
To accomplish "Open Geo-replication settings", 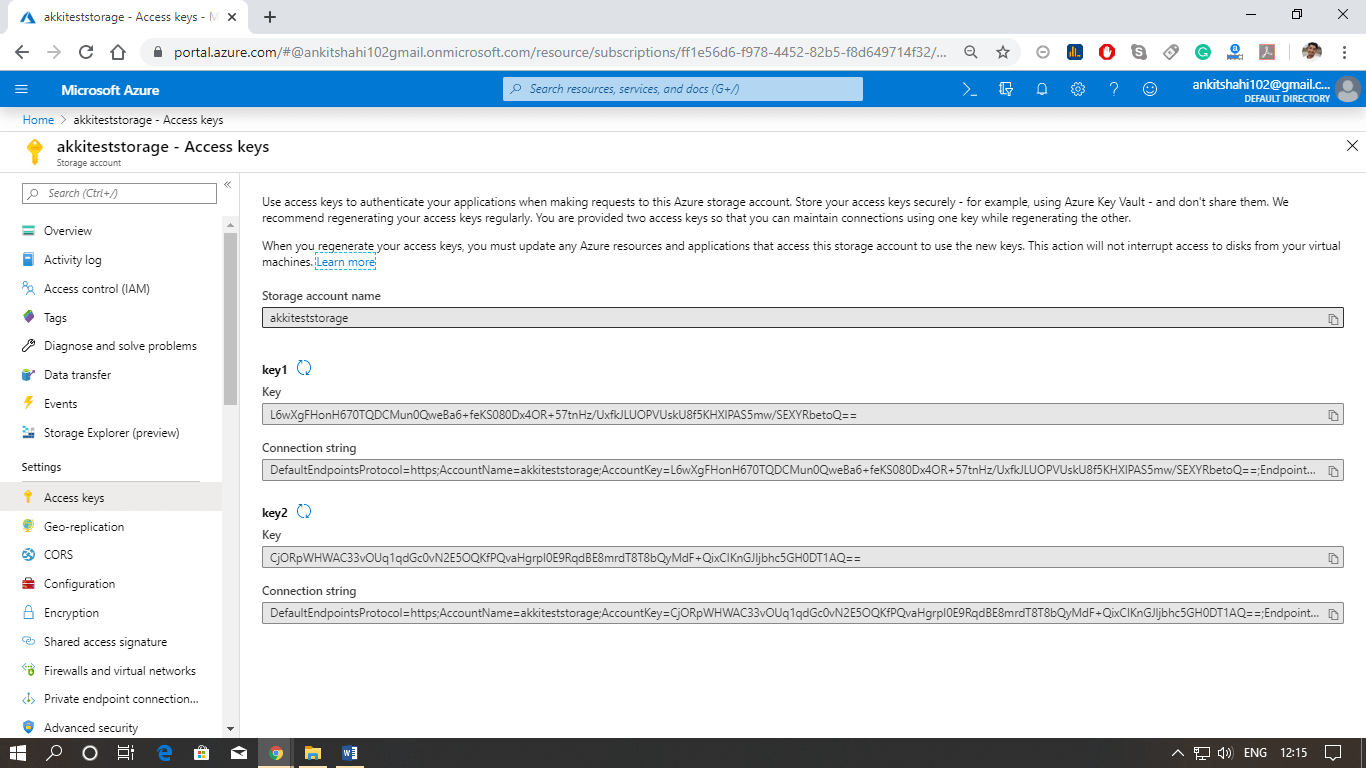I will (84, 527).
